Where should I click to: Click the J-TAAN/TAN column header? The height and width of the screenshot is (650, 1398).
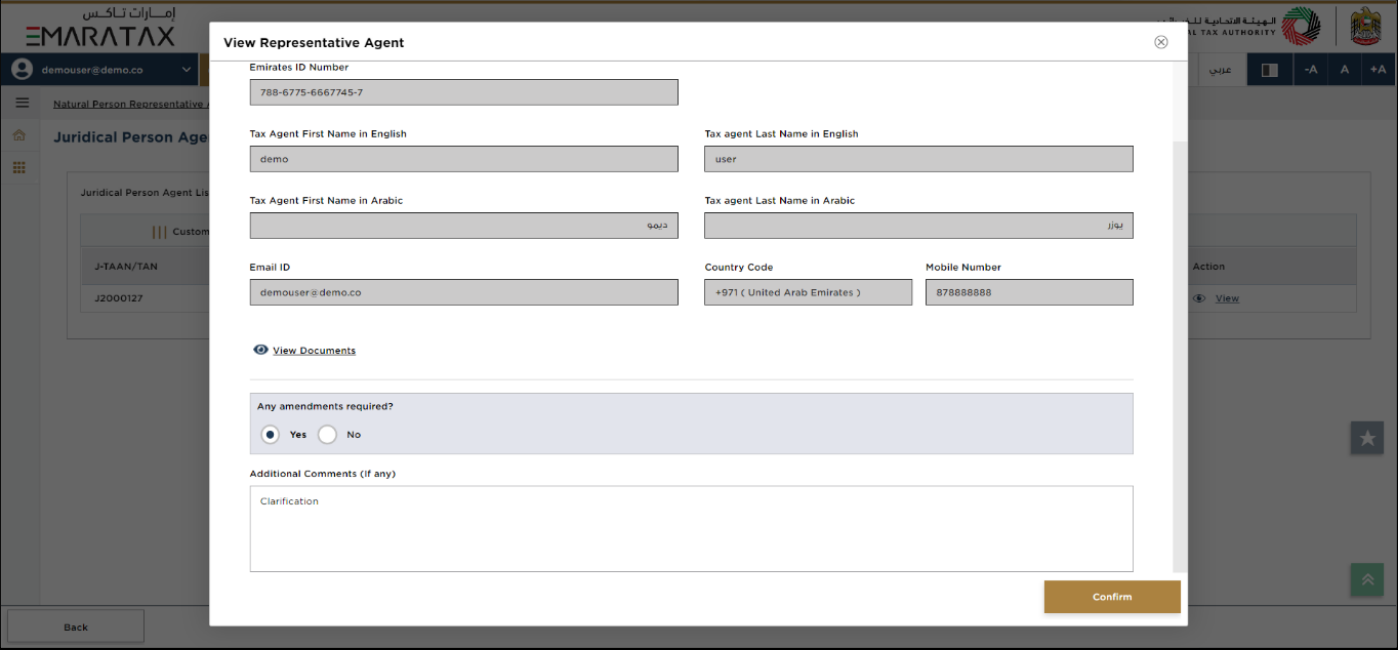pos(126,267)
